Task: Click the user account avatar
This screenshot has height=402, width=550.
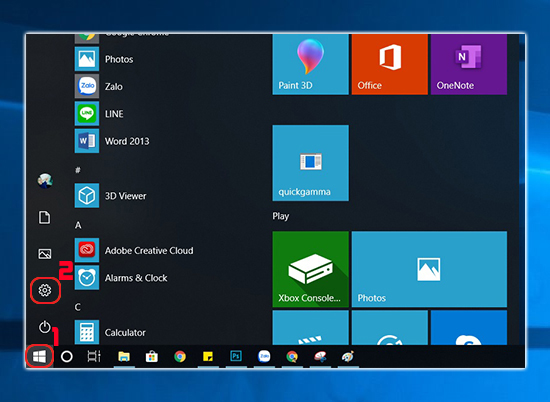Action: [45, 181]
